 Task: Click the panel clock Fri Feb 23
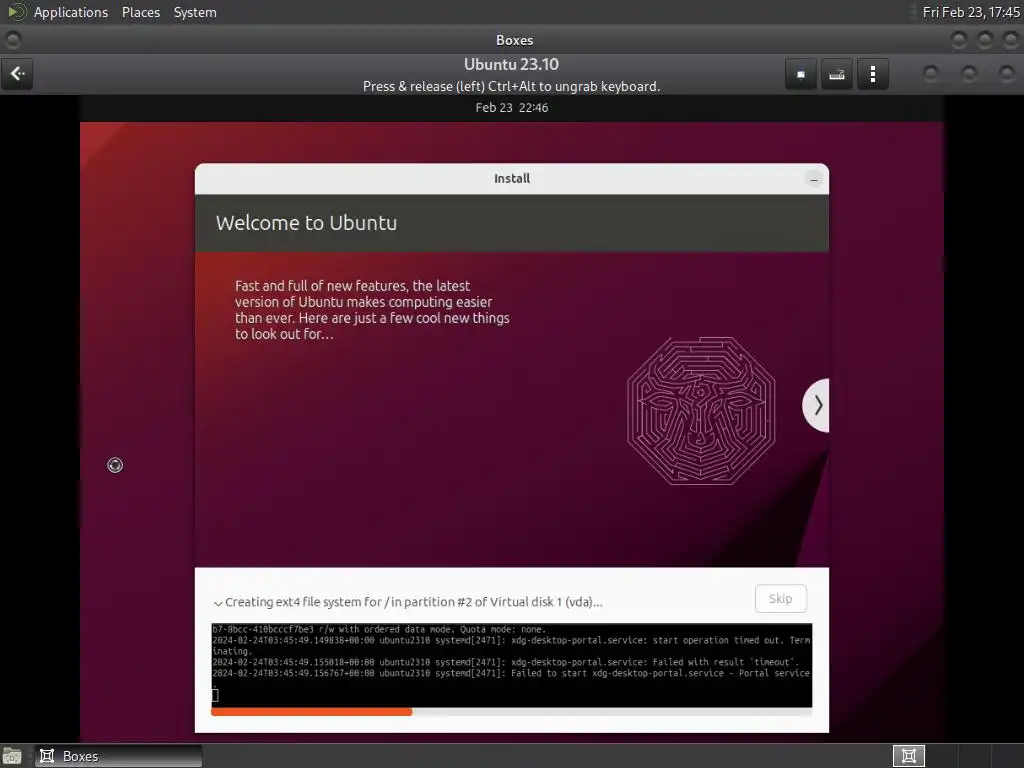coord(970,12)
